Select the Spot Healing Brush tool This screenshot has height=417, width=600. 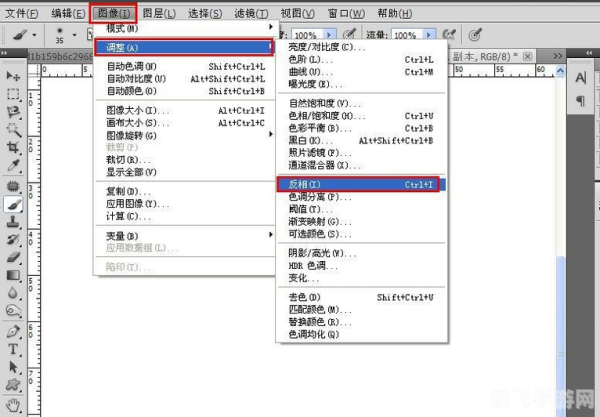click(13, 186)
